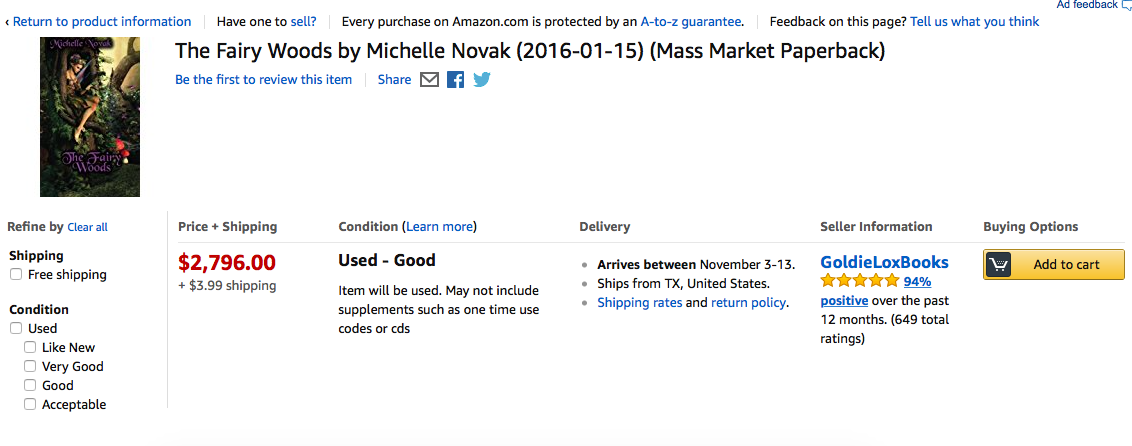Image resolution: width=1132 pixels, height=446 pixels.
Task: Open the A-to-z guarantee link
Action: point(691,21)
